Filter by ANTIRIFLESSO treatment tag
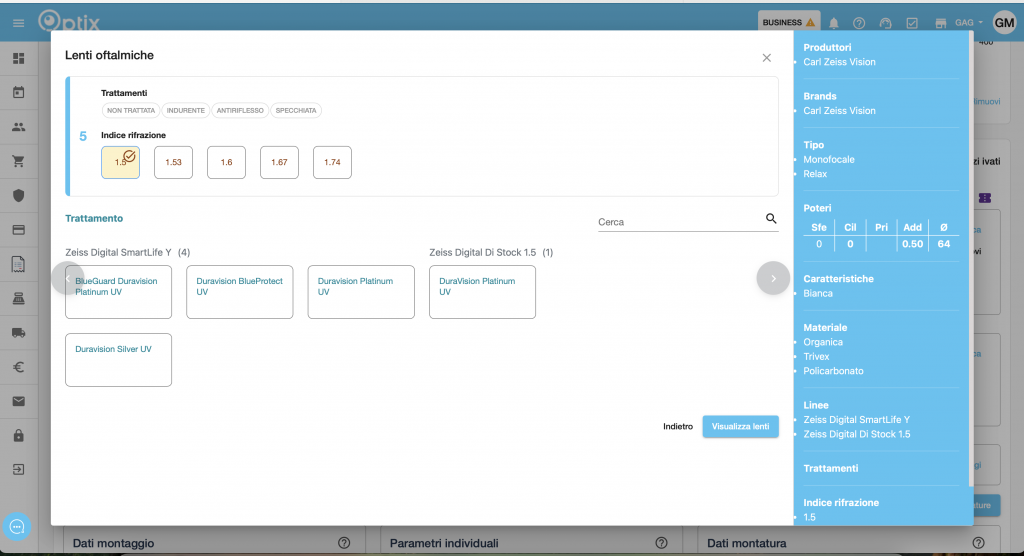The height and width of the screenshot is (556, 1024). tap(240, 110)
